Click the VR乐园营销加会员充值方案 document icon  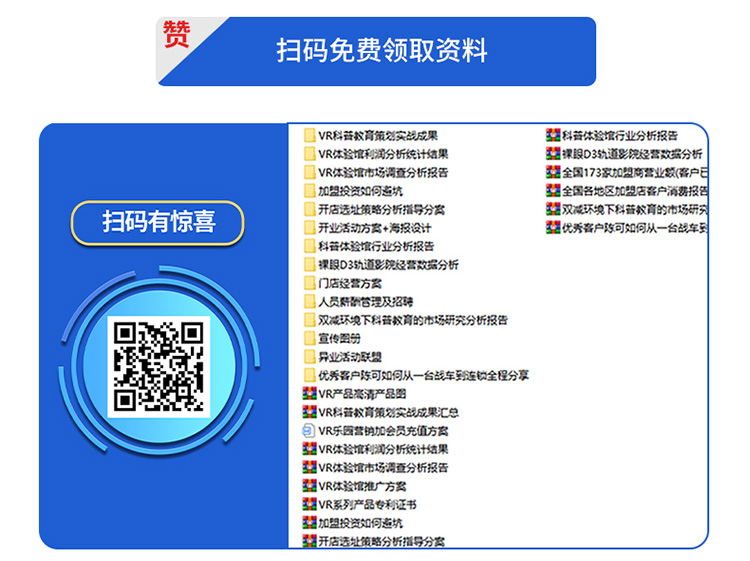pyautogui.click(x=309, y=431)
